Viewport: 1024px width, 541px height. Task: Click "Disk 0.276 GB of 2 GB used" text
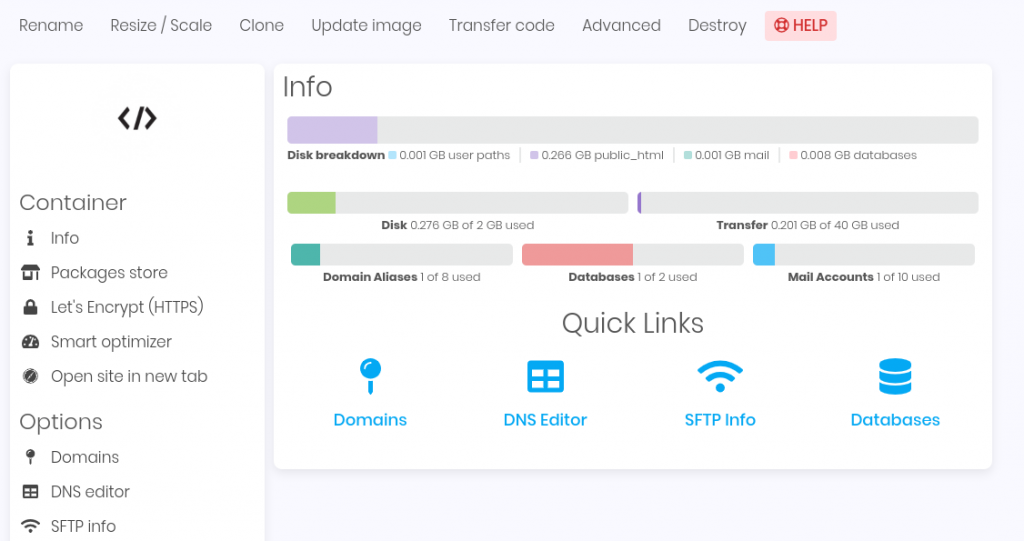458,225
